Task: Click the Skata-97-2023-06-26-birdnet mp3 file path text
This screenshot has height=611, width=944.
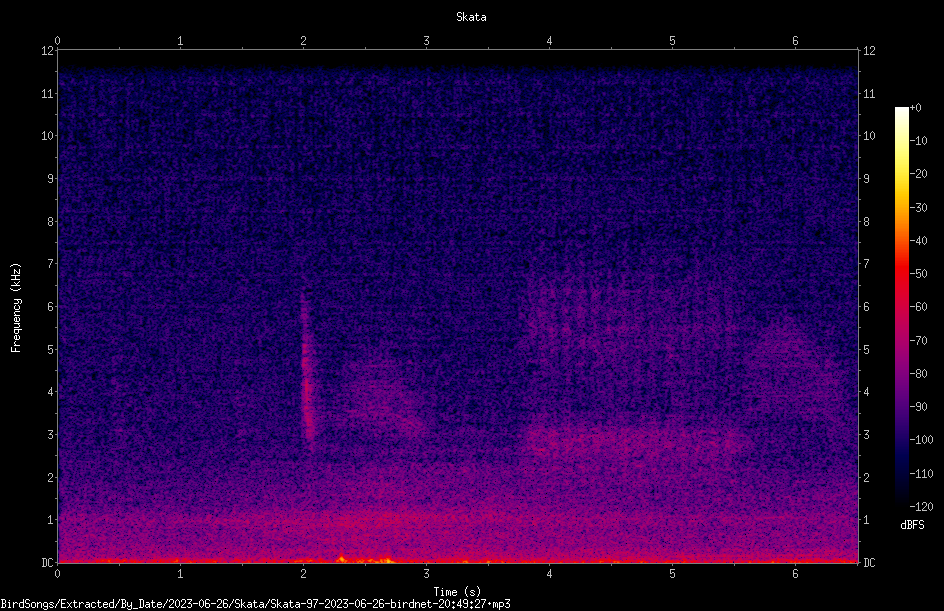Action: coord(255,604)
